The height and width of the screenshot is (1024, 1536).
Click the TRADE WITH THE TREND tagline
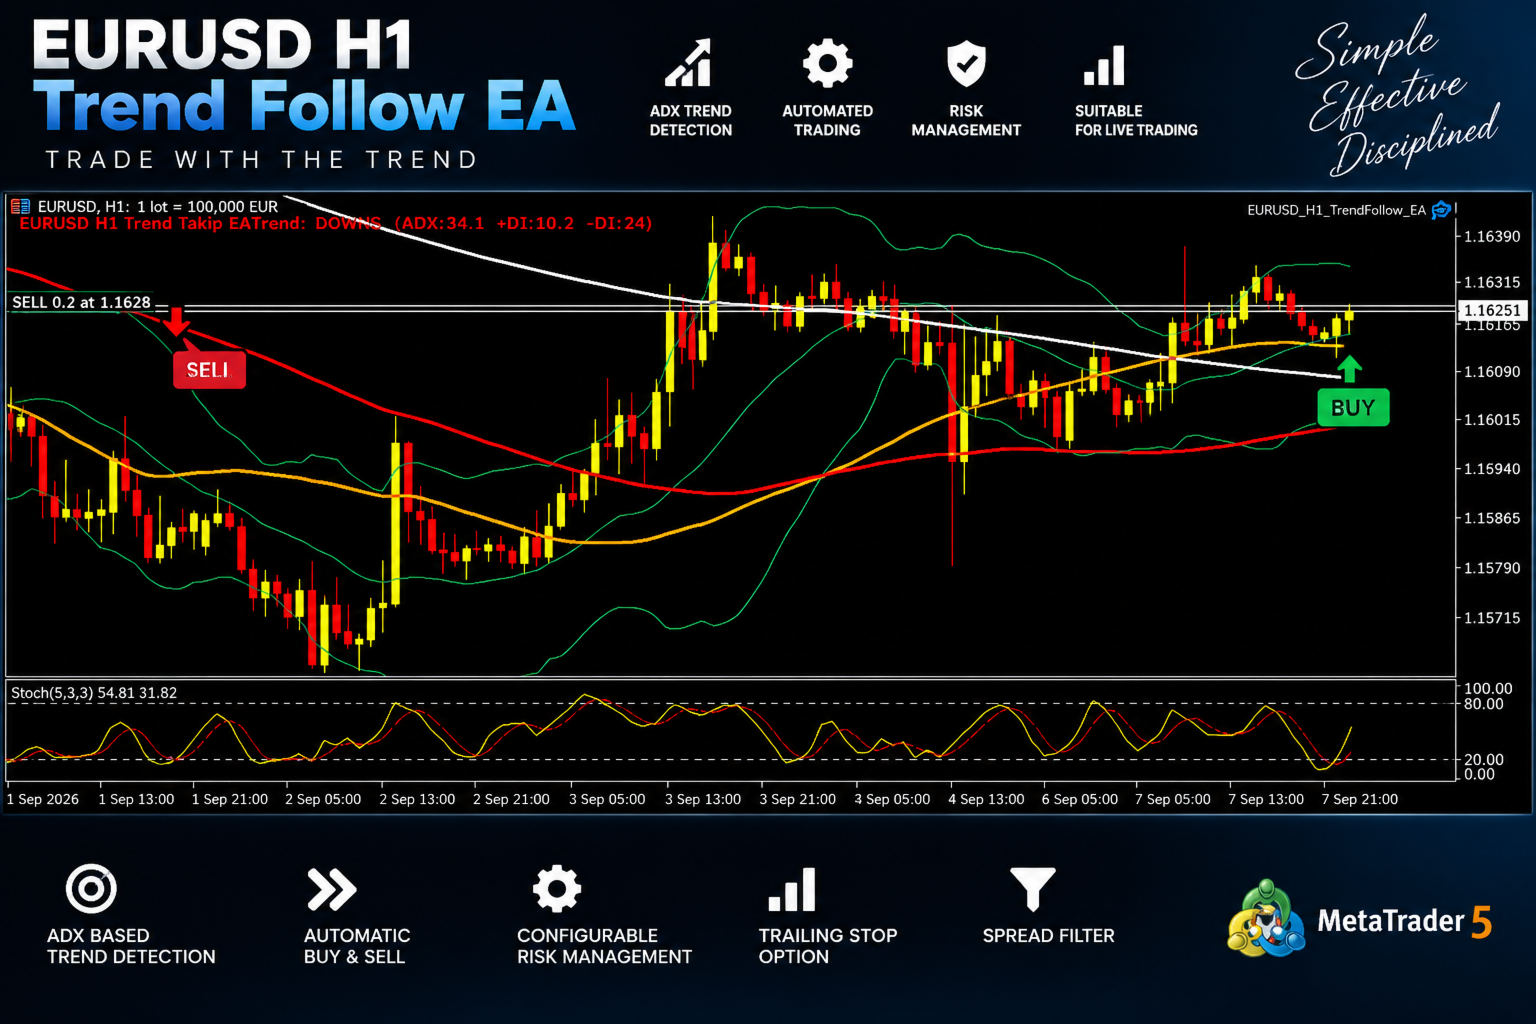click(262, 160)
